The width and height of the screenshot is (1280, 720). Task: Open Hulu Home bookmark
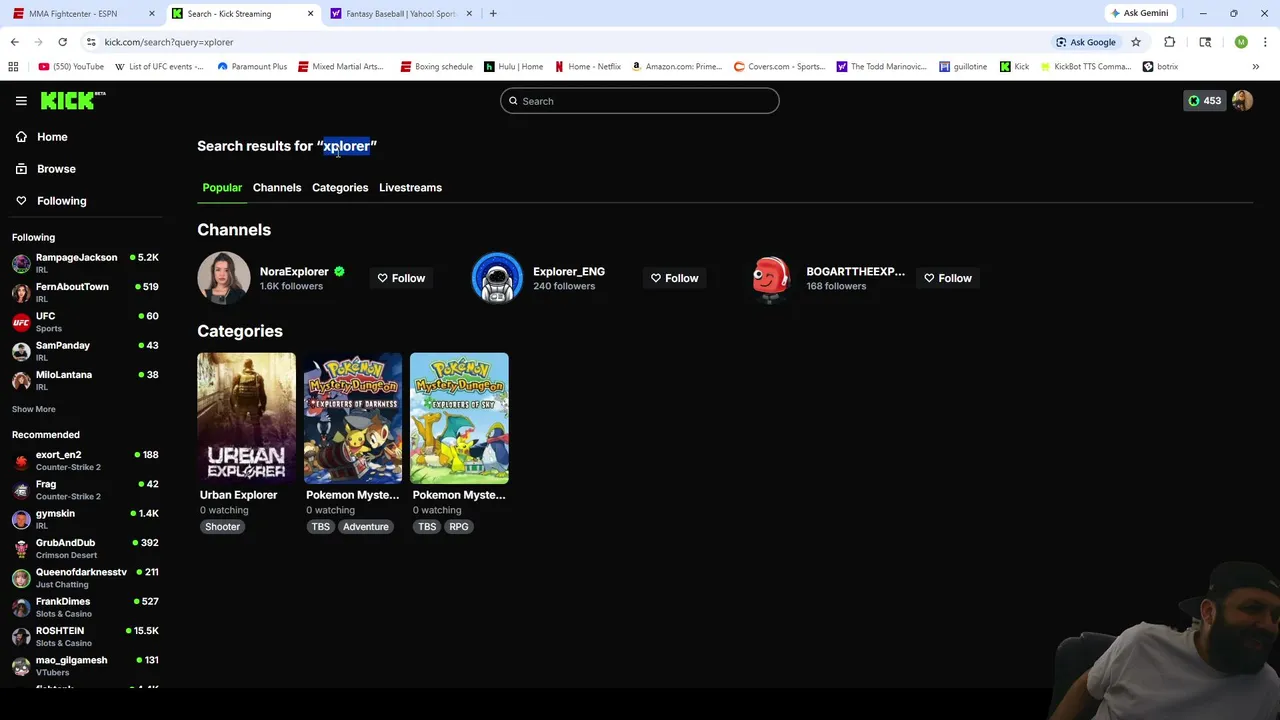point(513,67)
